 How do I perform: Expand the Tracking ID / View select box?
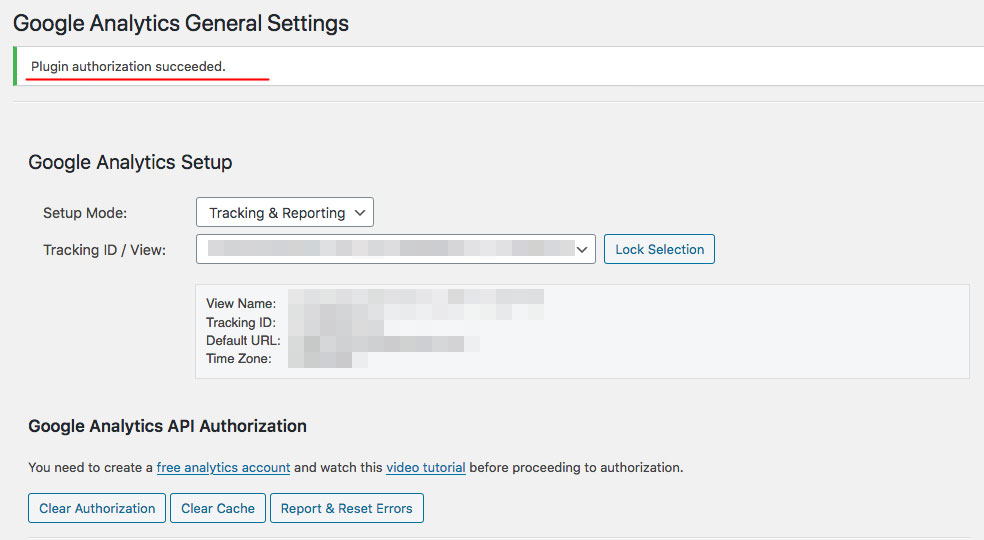(395, 249)
